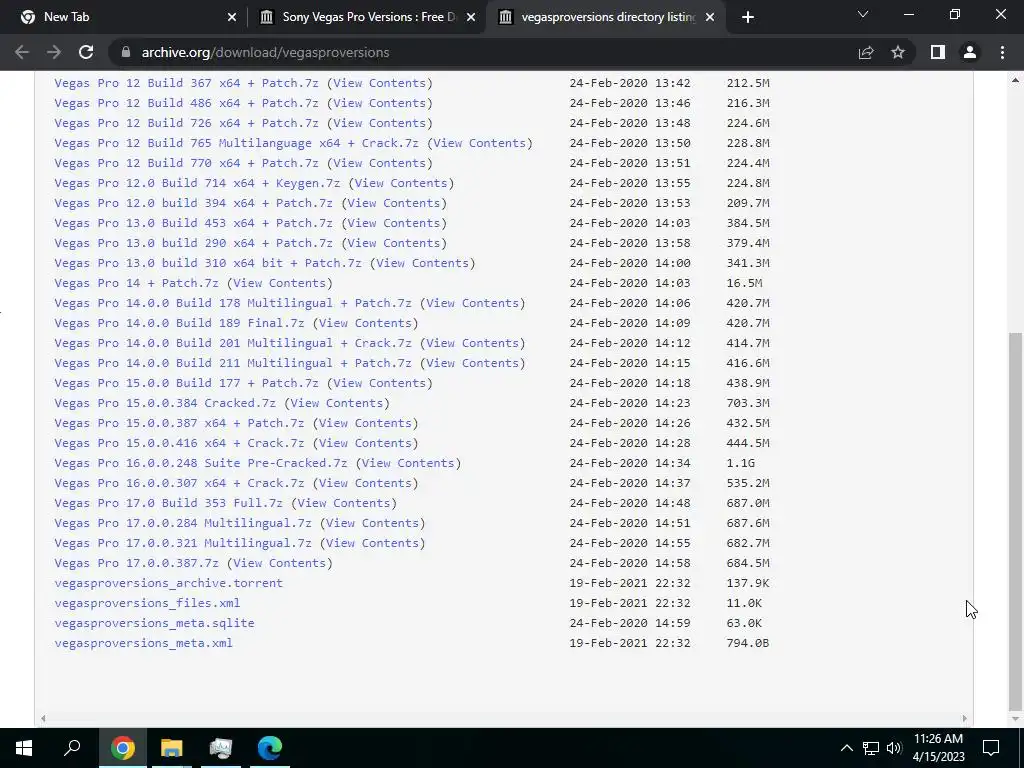This screenshot has width=1024, height=768.
Task: Download Vegas Pro 17.0 Build 353 Full.7z
Action: (x=168, y=503)
